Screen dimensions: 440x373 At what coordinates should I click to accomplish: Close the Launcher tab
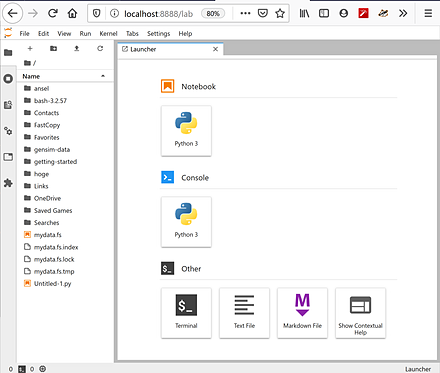coord(215,49)
